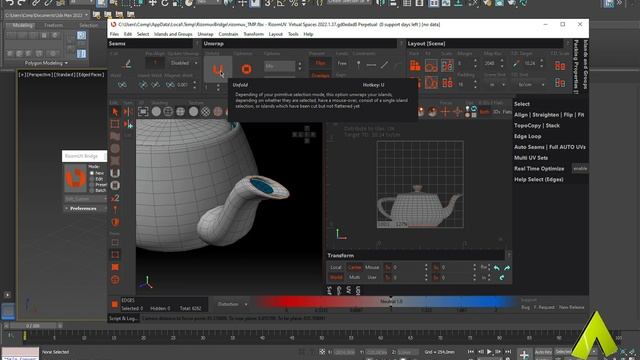This screenshot has width=640, height=360.
Task: Select the Edit mode radio button
Action: tap(91, 179)
